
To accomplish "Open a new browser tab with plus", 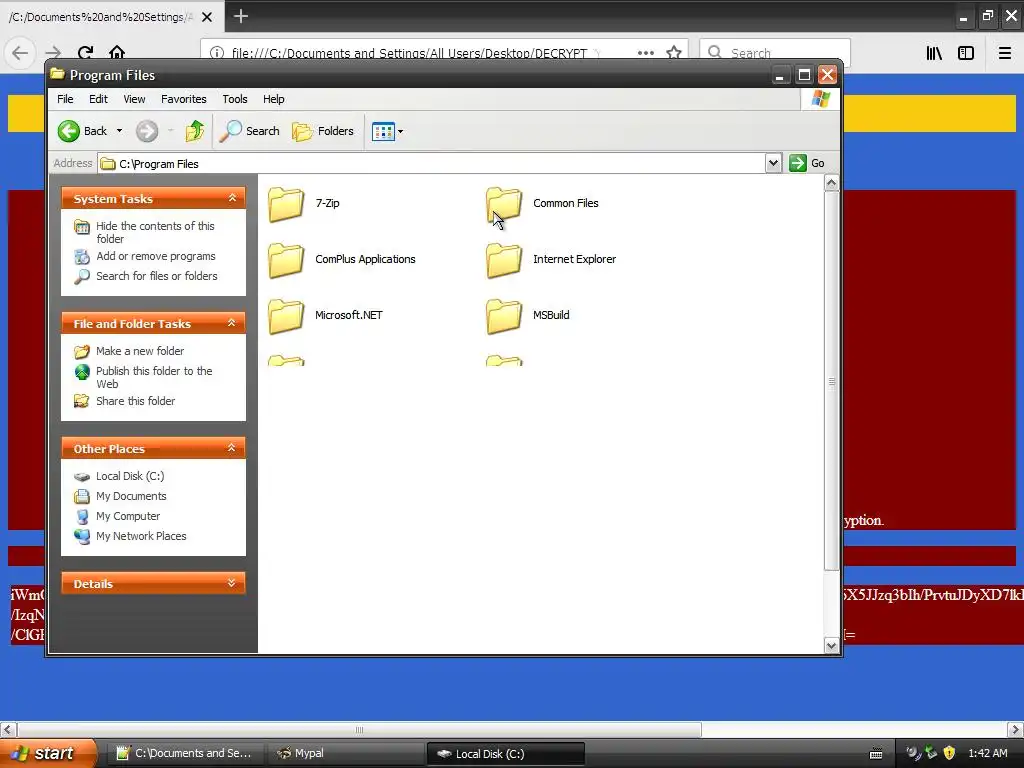I will [240, 16].
